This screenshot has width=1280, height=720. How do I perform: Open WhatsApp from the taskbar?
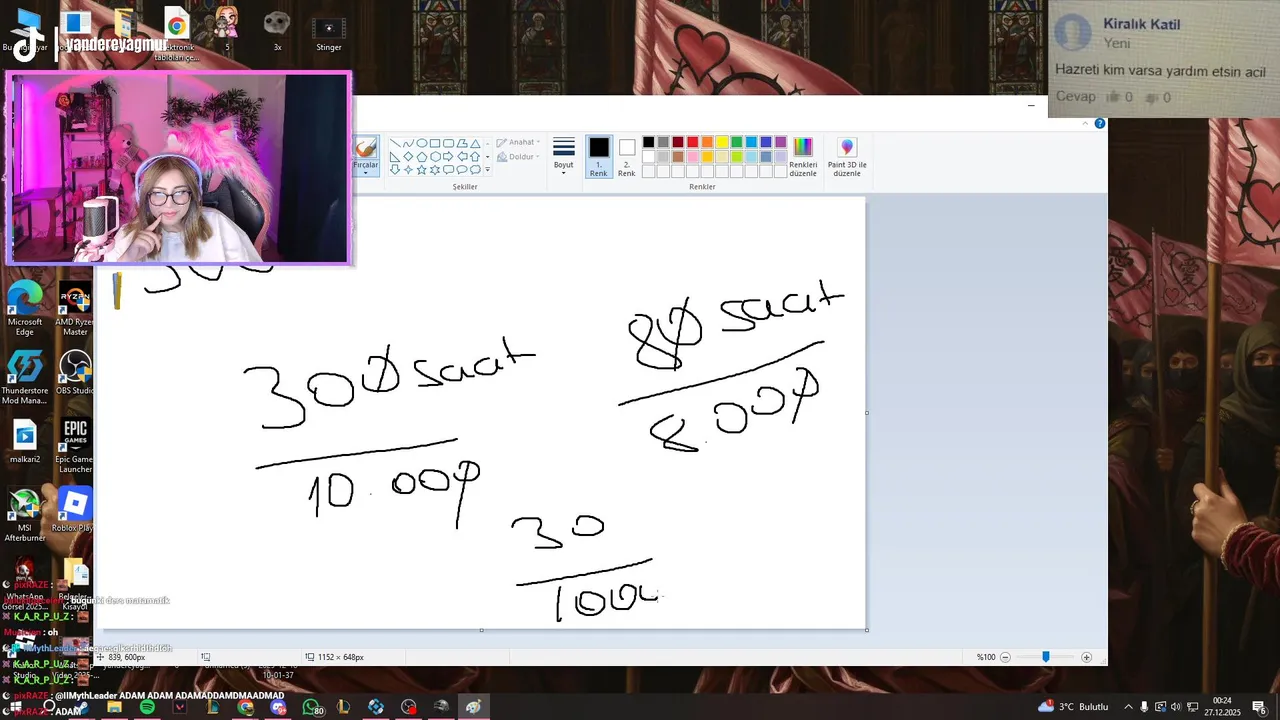pos(311,707)
